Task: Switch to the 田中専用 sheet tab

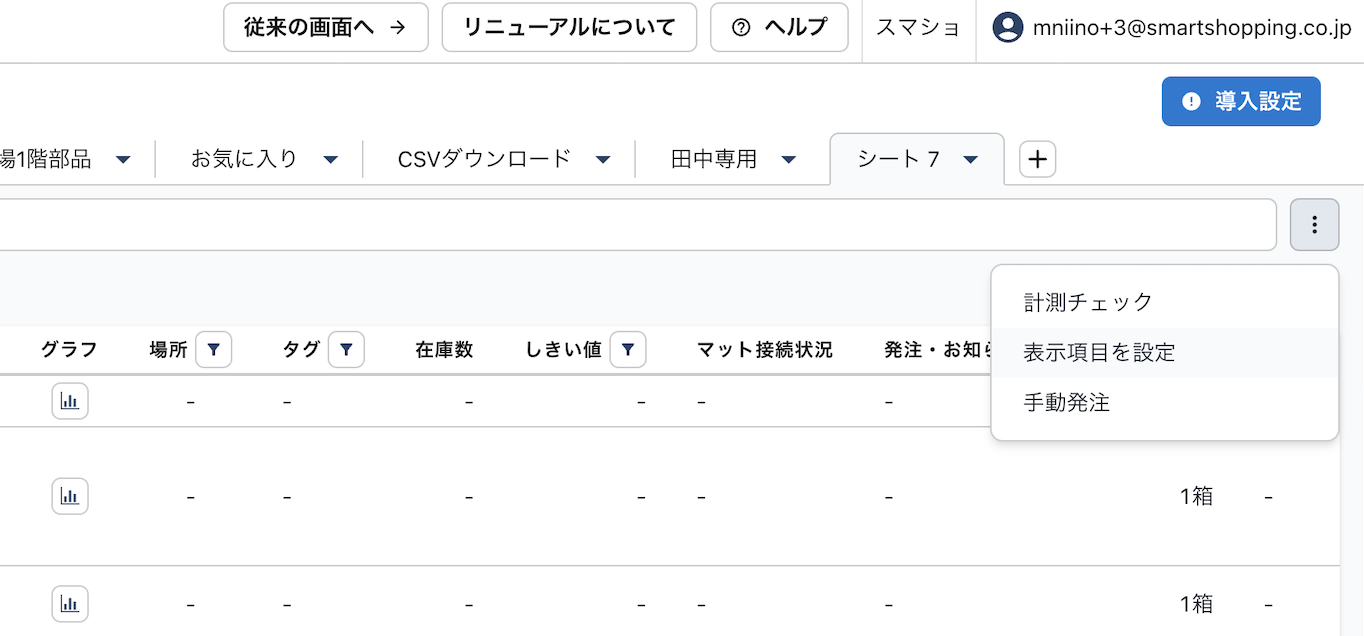Action: tap(714, 159)
